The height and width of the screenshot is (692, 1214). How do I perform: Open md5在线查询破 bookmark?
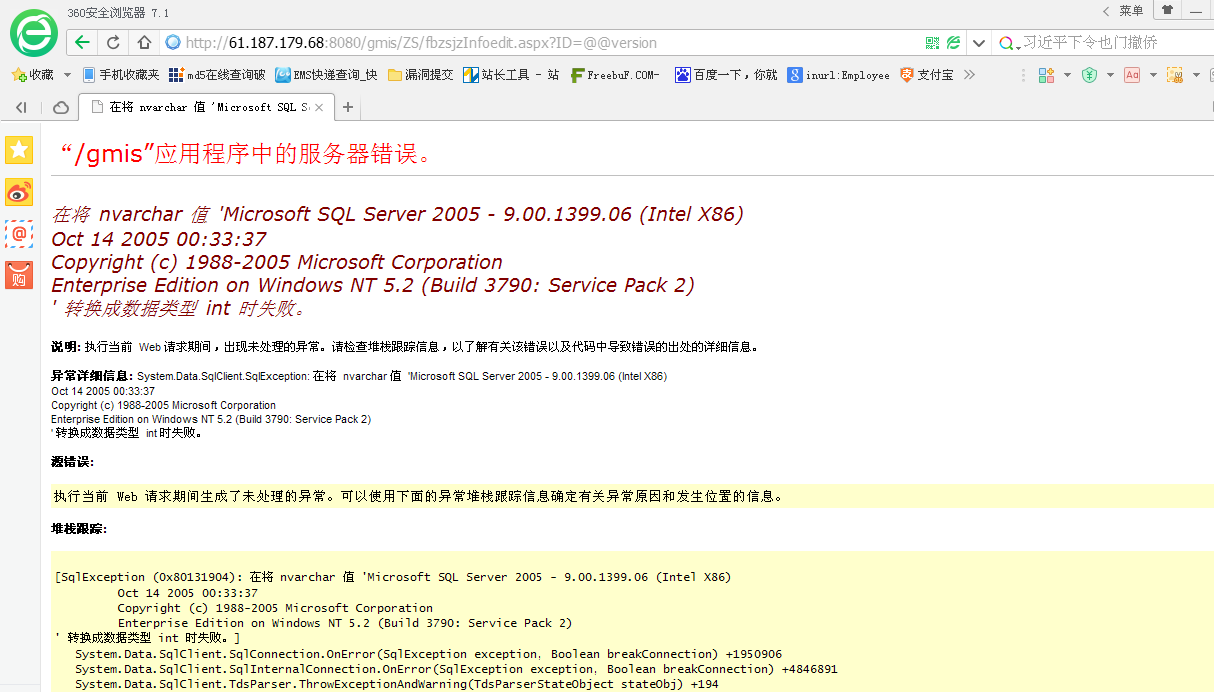[217, 75]
